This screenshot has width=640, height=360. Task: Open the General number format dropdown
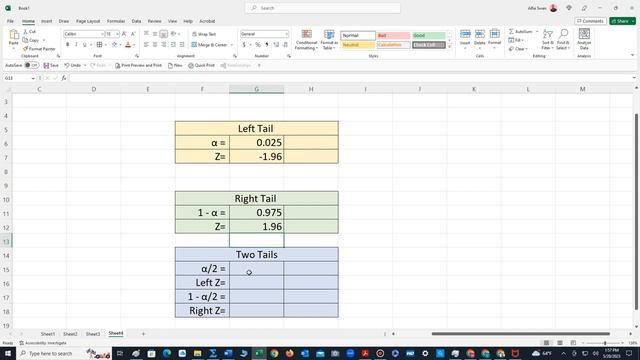click(x=287, y=34)
